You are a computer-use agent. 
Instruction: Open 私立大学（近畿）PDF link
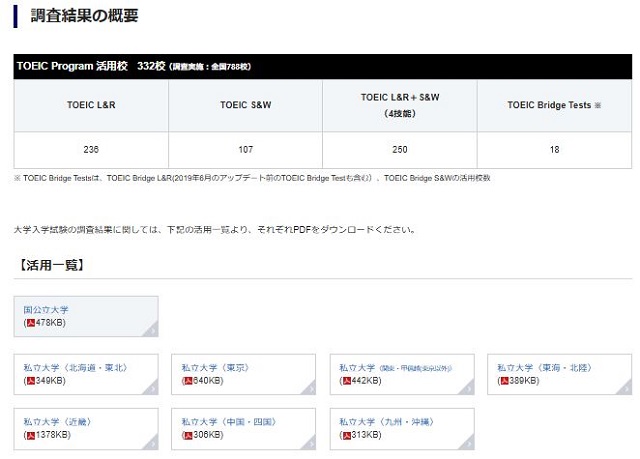(57, 422)
